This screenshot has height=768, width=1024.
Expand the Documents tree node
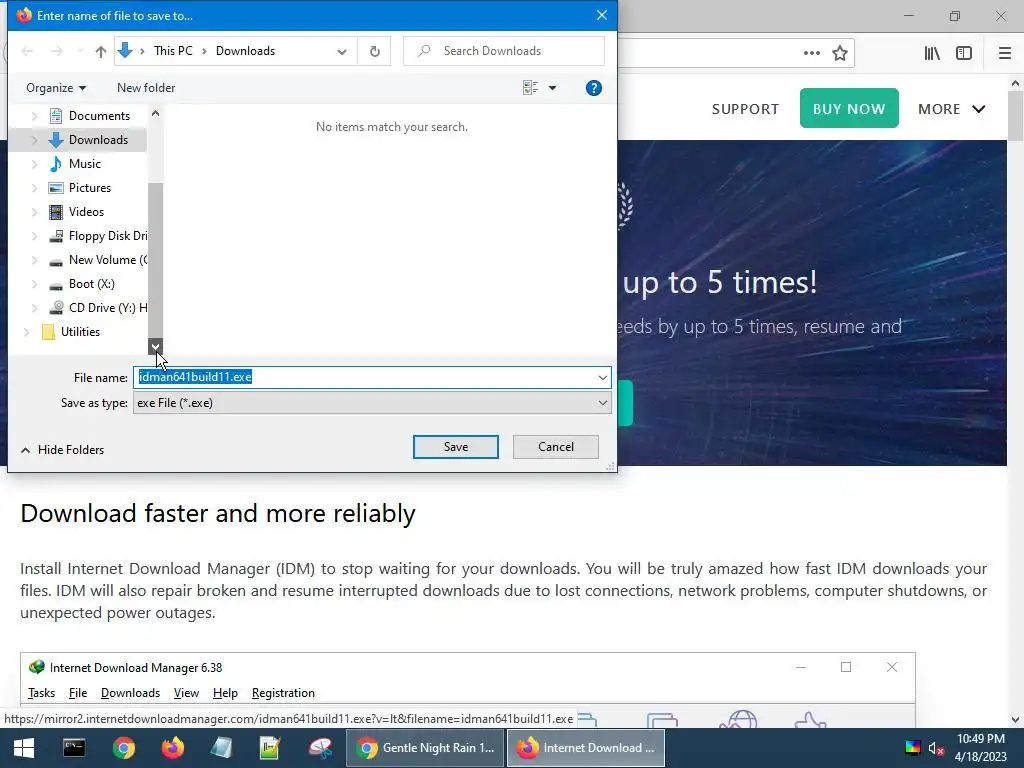pos(35,116)
